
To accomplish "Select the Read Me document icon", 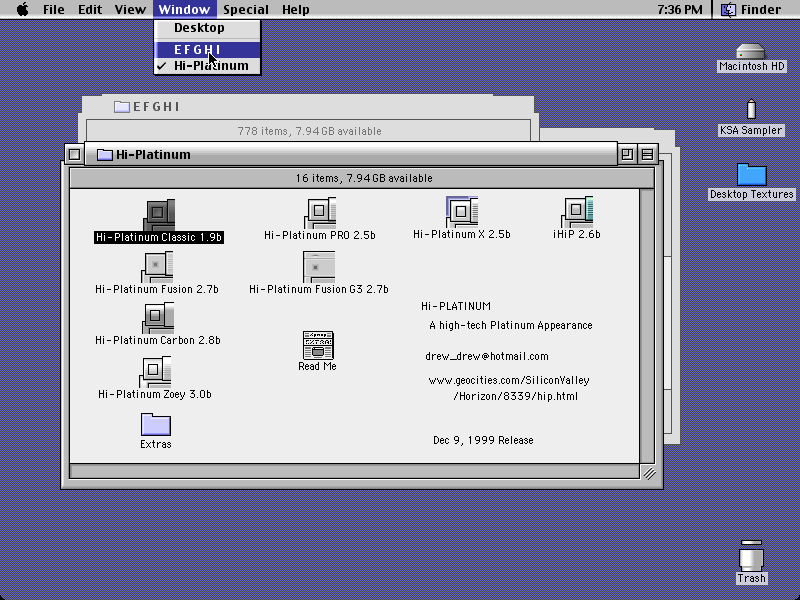I will coord(318,345).
